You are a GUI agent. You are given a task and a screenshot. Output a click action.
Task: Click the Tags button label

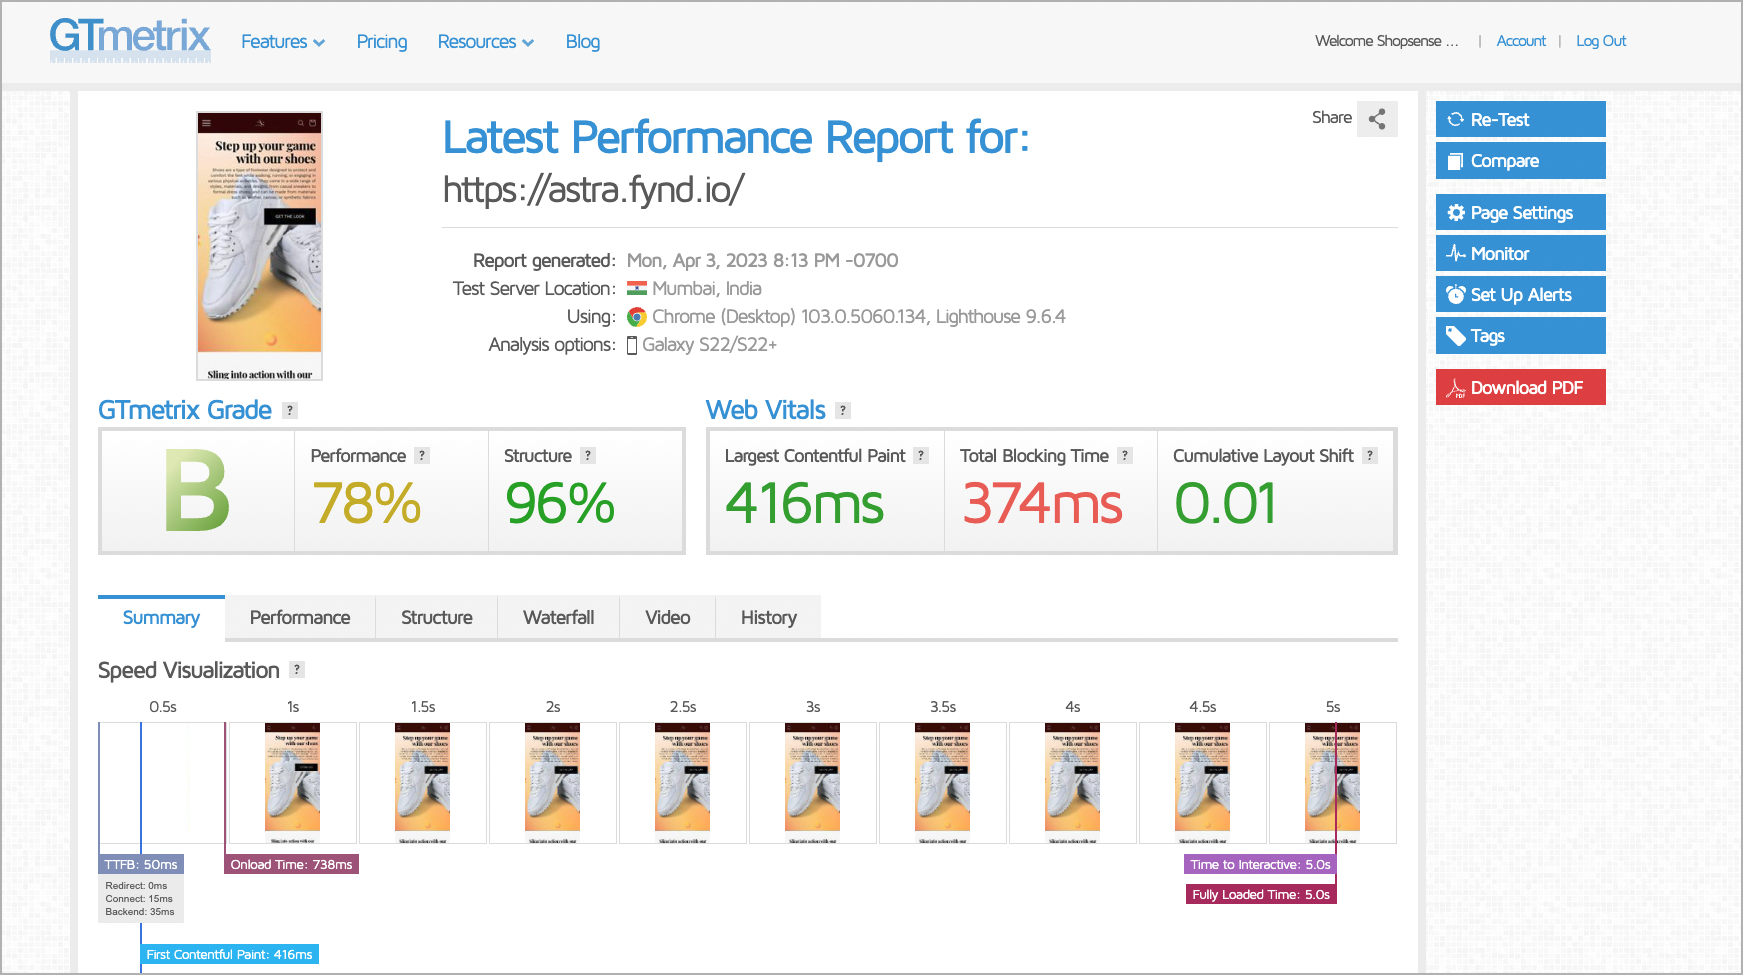[1488, 336]
